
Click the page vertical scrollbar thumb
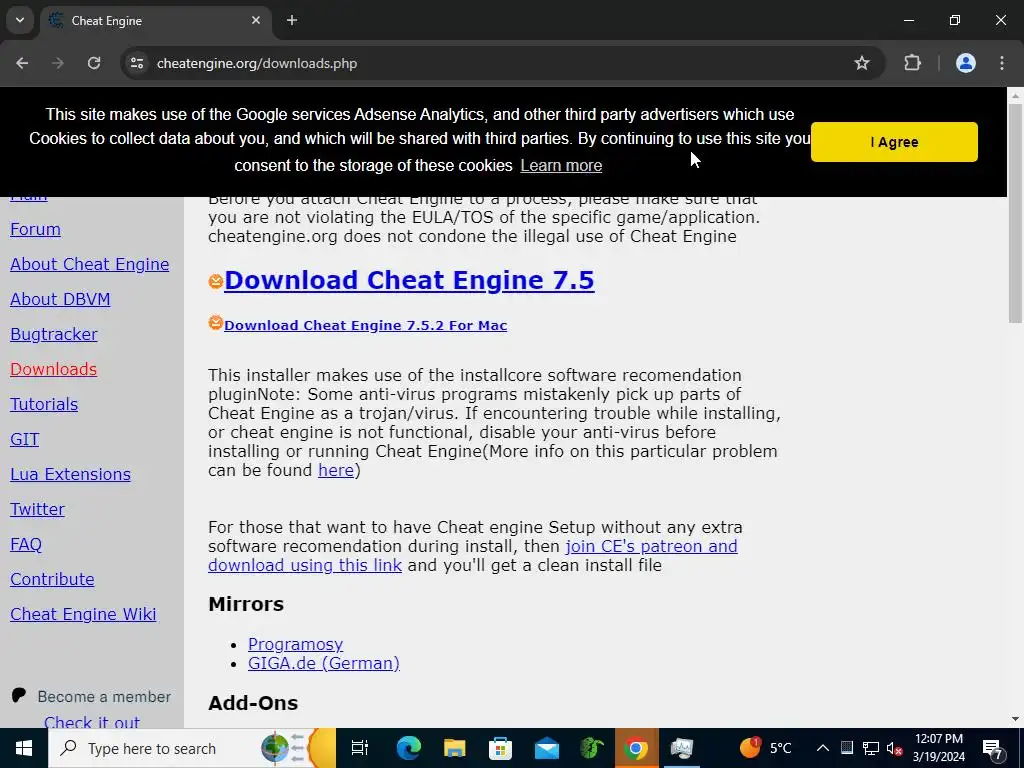pyautogui.click(x=1015, y=212)
